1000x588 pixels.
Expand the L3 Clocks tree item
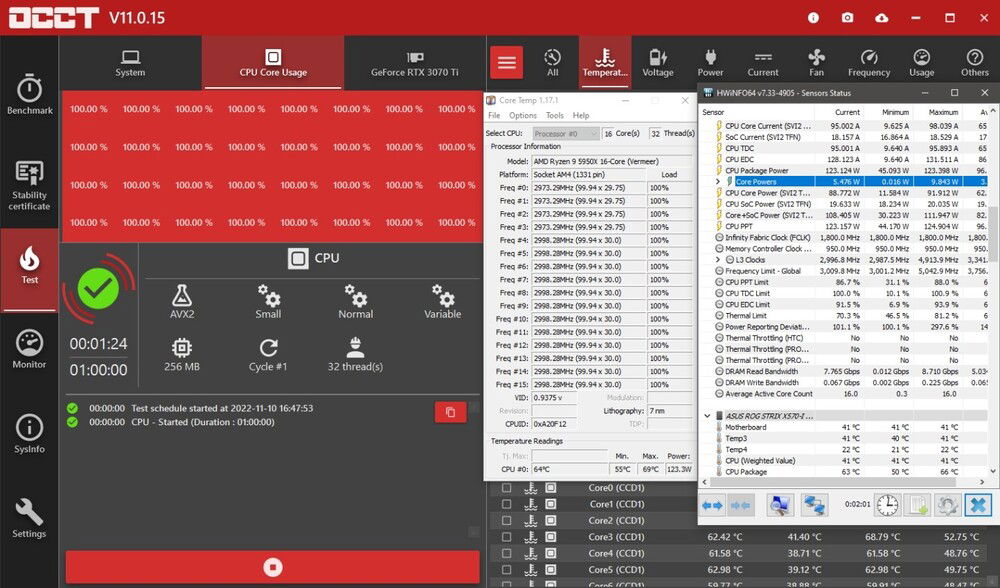pos(718,260)
